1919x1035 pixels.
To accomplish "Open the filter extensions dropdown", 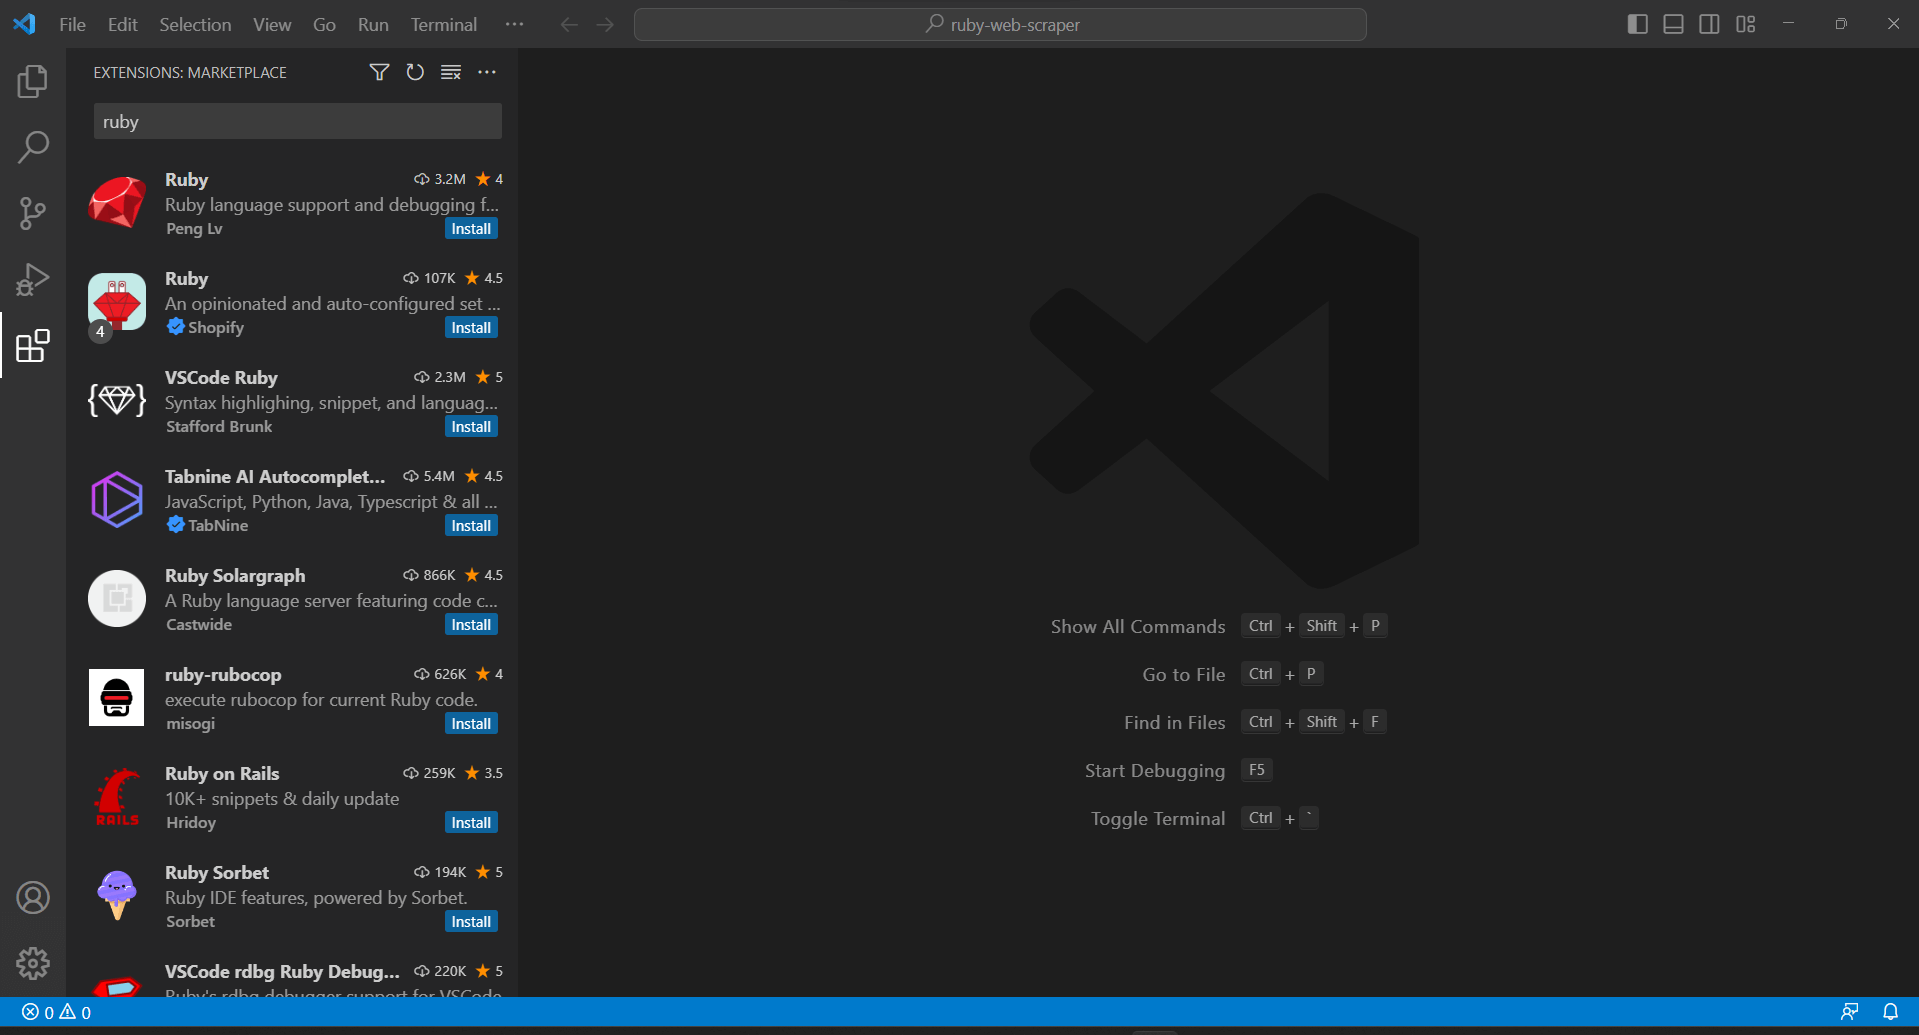I will pyautogui.click(x=379, y=72).
